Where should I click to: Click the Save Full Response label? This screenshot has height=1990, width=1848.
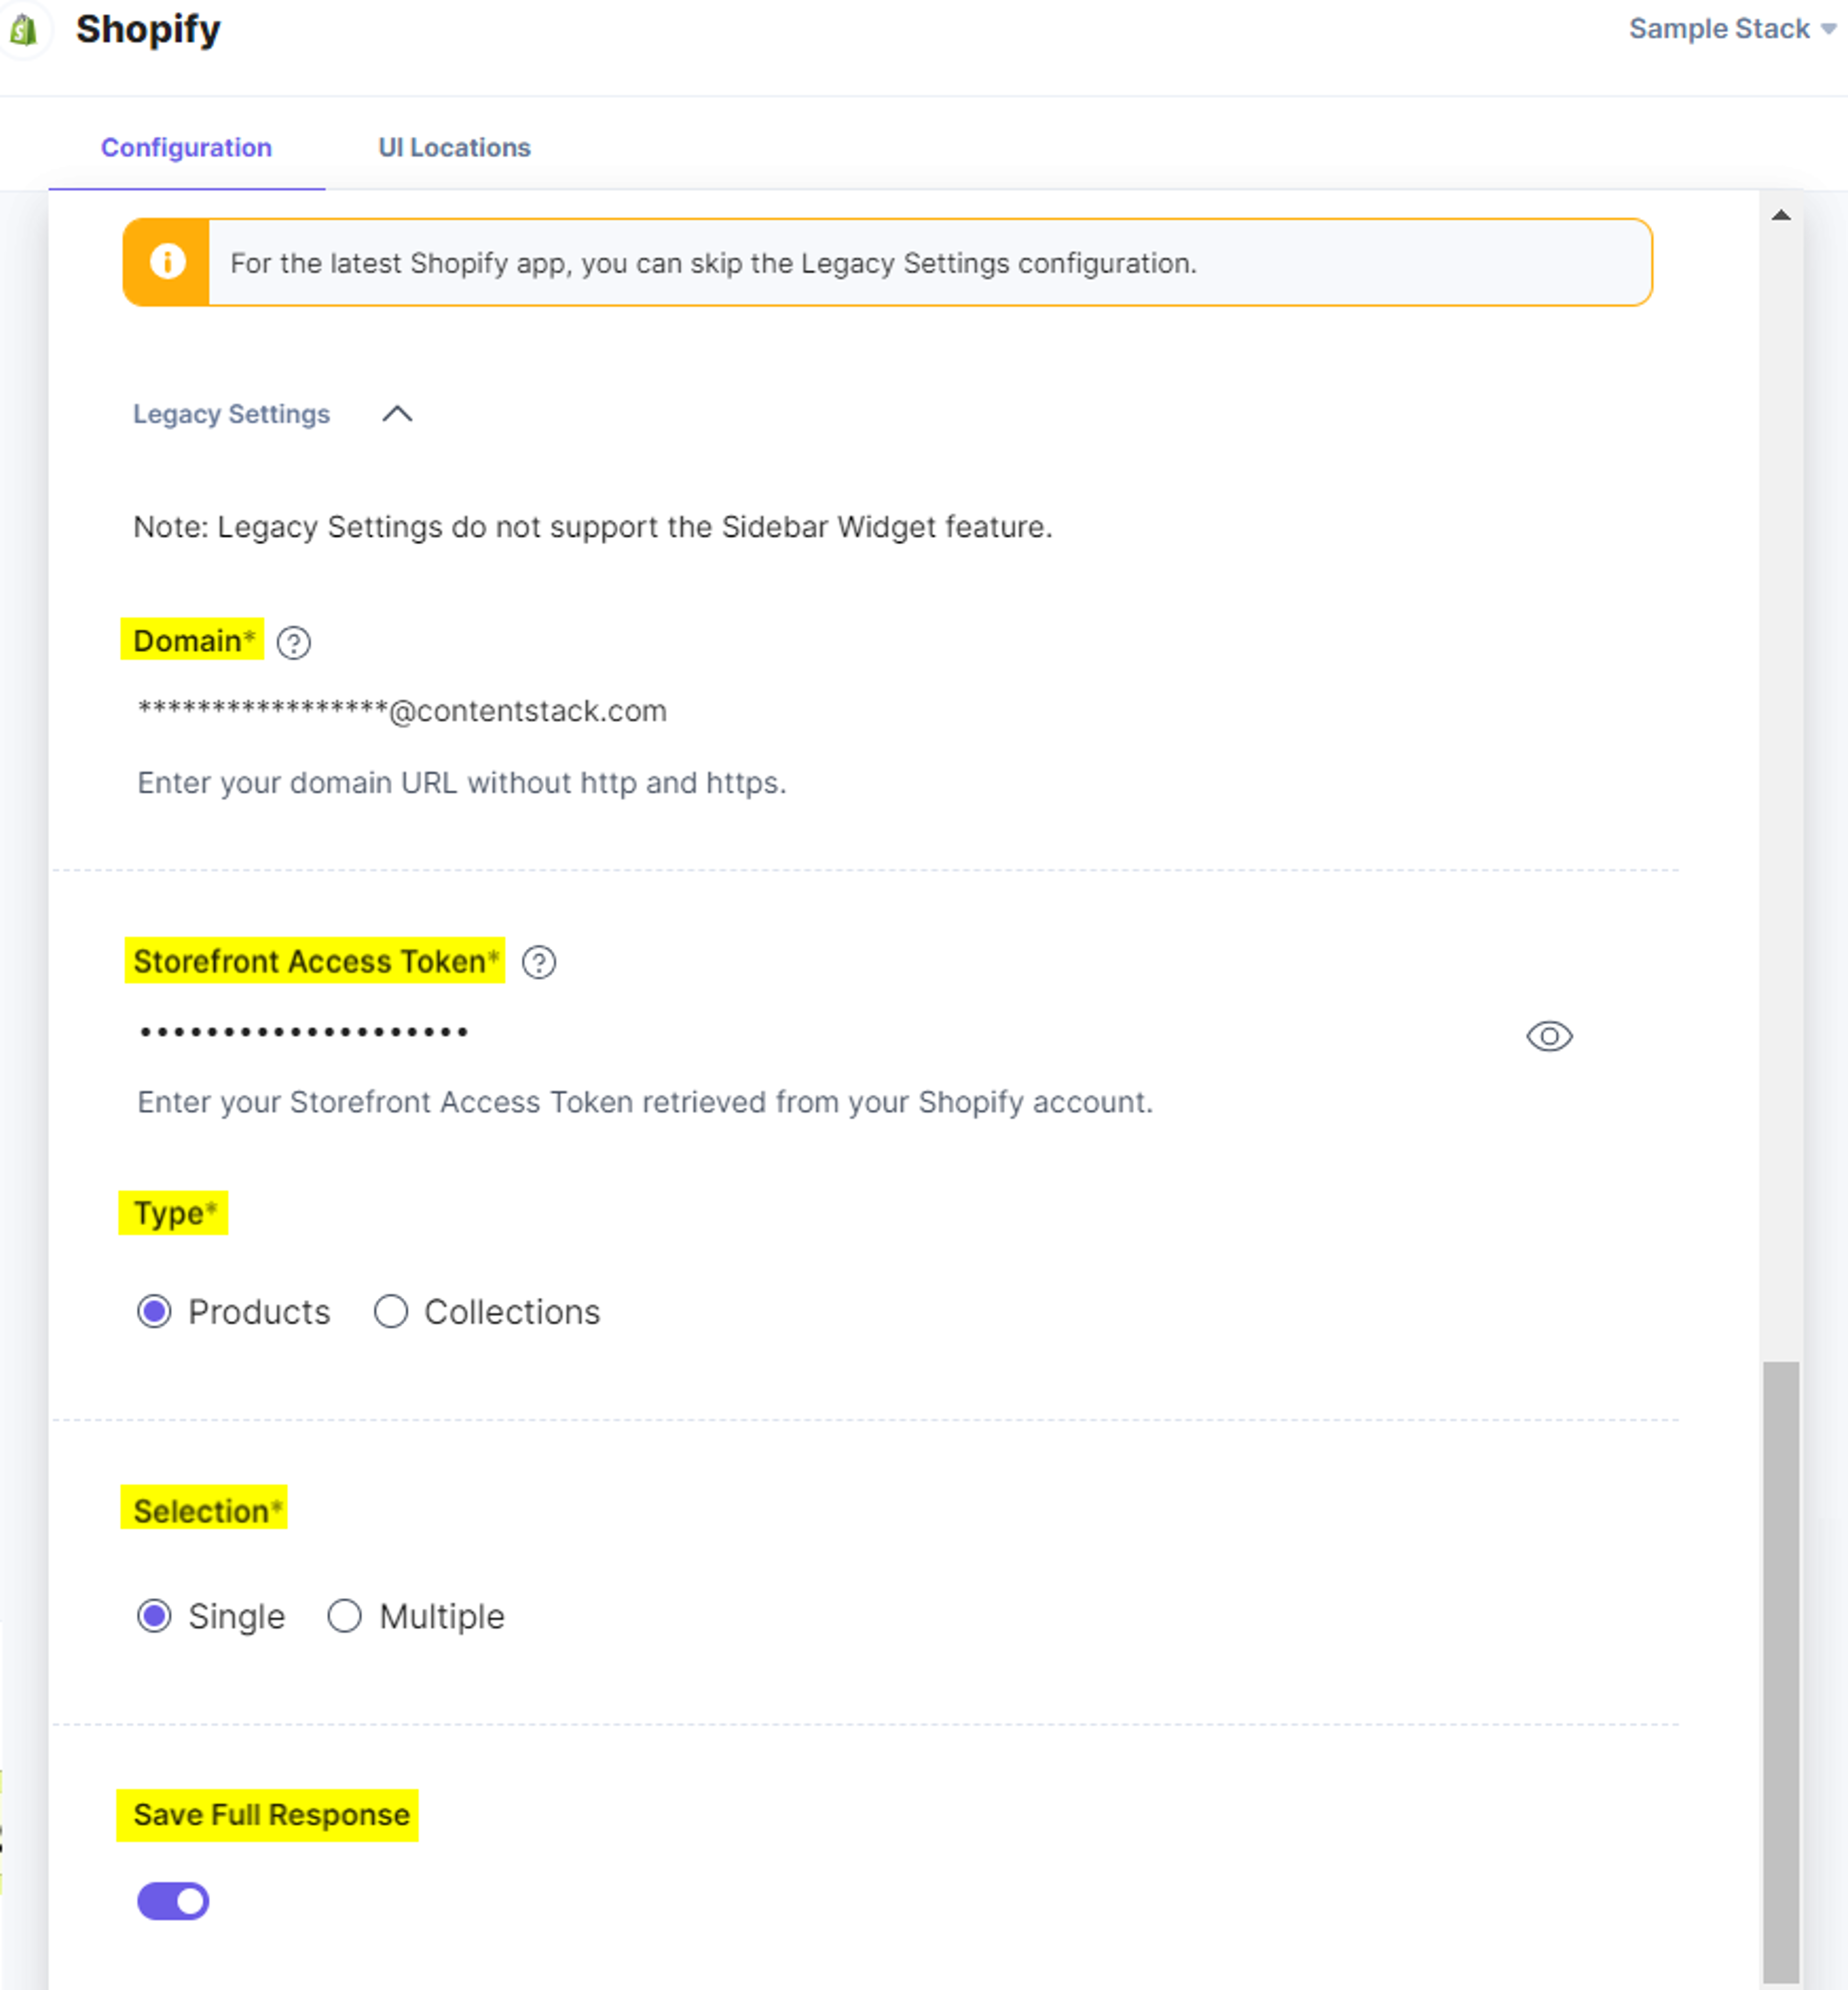click(271, 1815)
